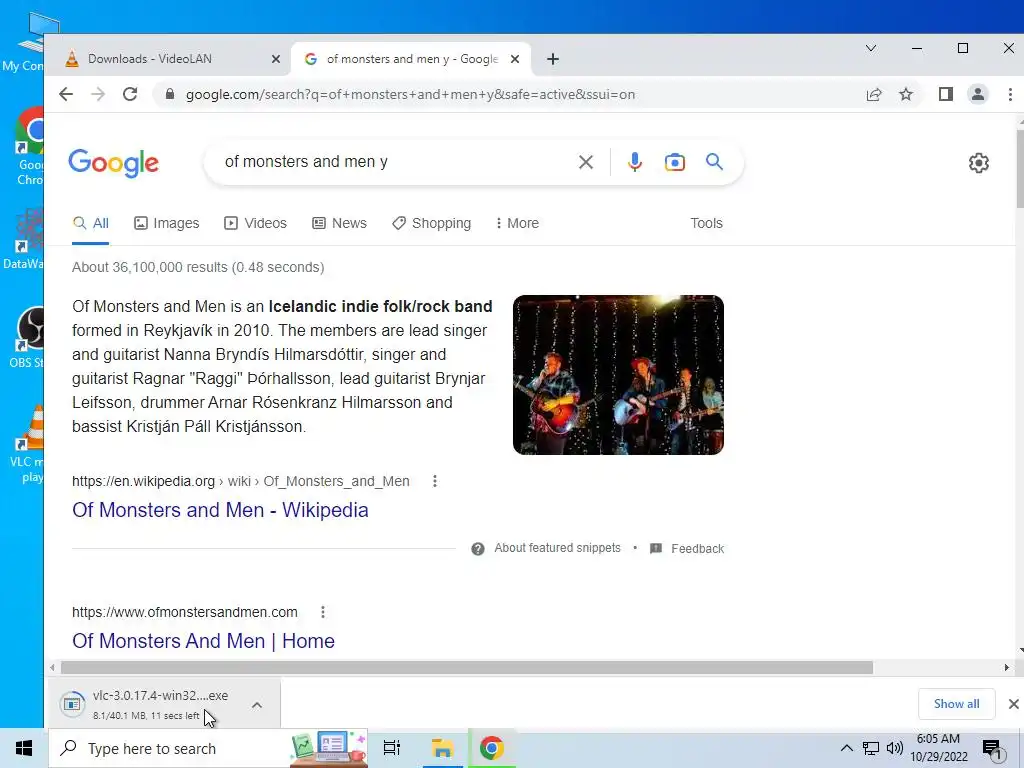Open the en.wikipedia.org result URL
1024x768 pixels.
pyautogui.click(x=241, y=481)
